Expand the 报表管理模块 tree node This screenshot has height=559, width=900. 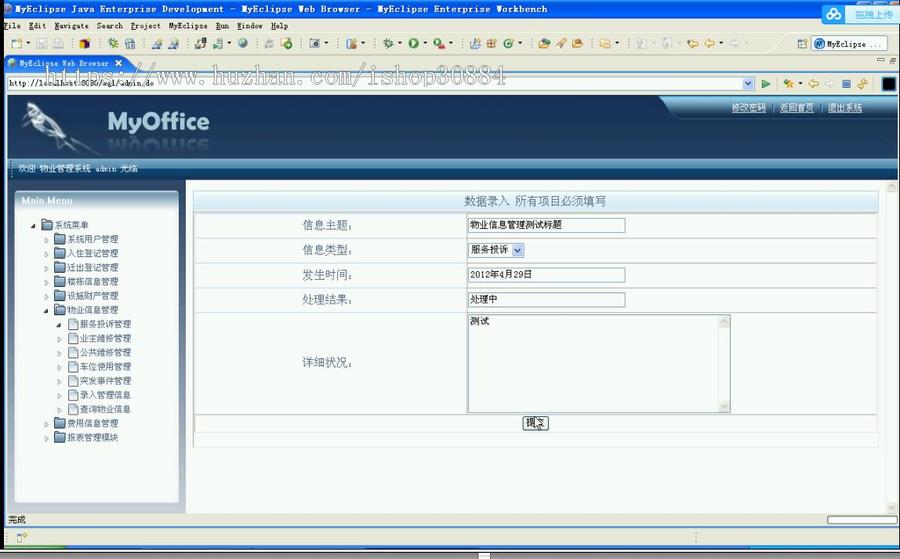click(46, 438)
